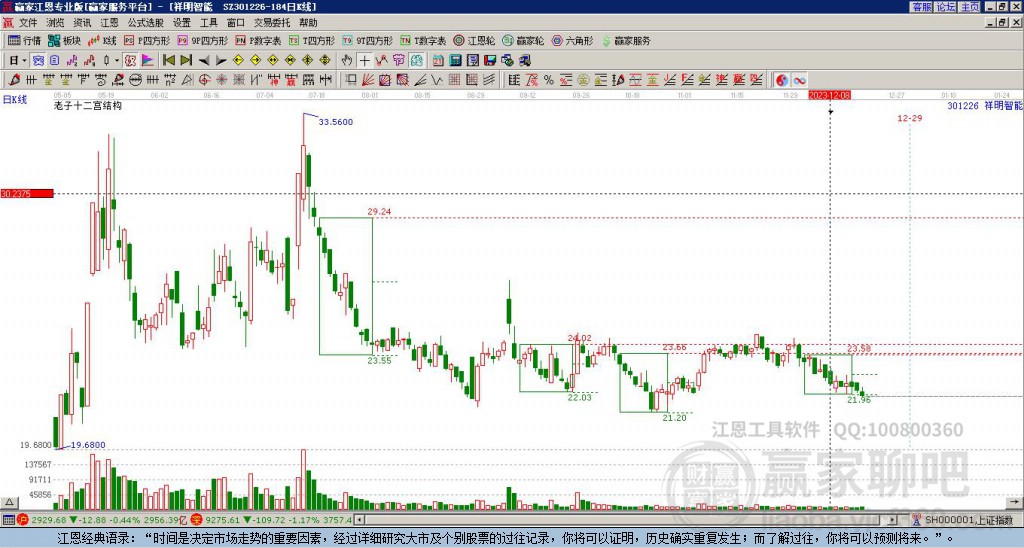Click the 行情 toolbar button
1024x548 pixels.
24,40
